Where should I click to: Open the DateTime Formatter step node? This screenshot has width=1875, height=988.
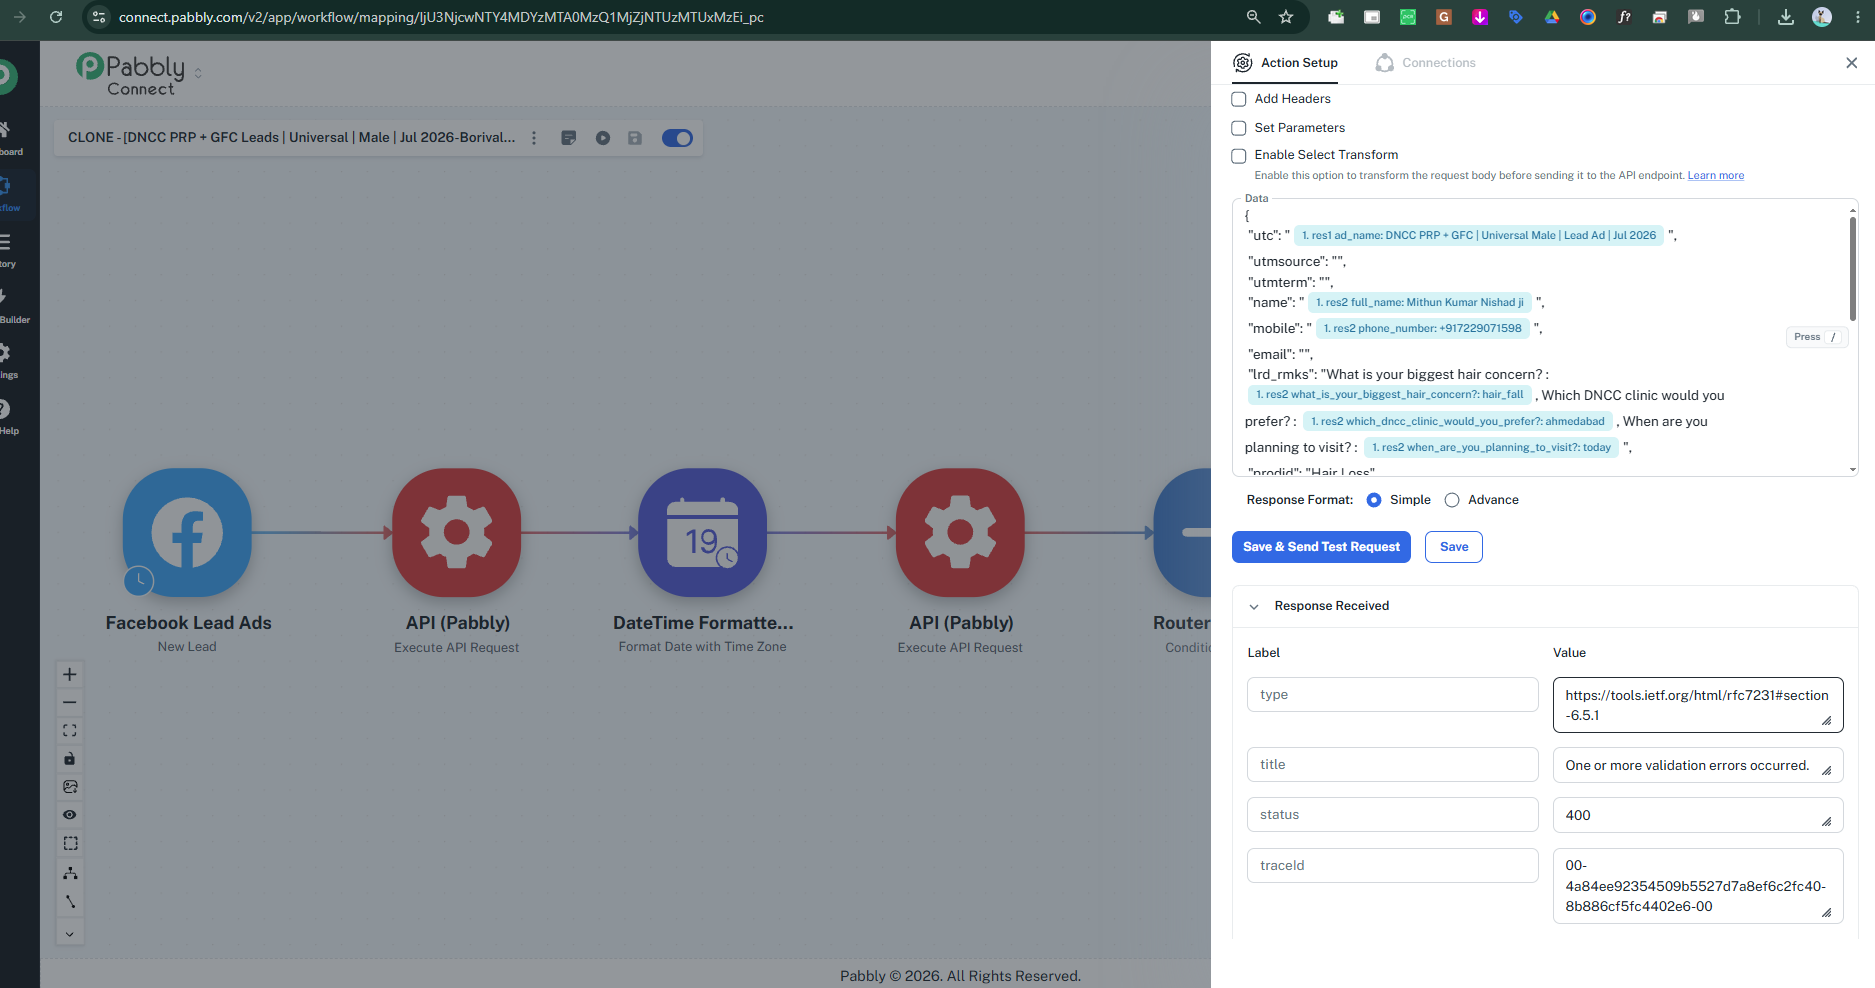tap(703, 533)
